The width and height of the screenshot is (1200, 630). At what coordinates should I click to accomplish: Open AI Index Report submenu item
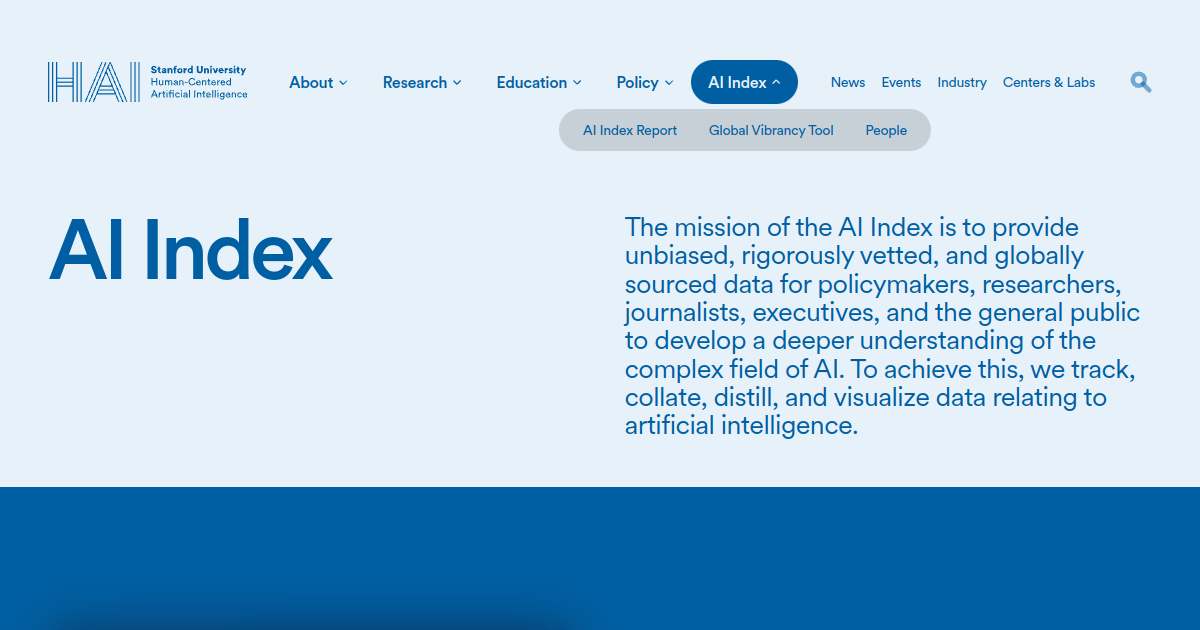click(630, 130)
